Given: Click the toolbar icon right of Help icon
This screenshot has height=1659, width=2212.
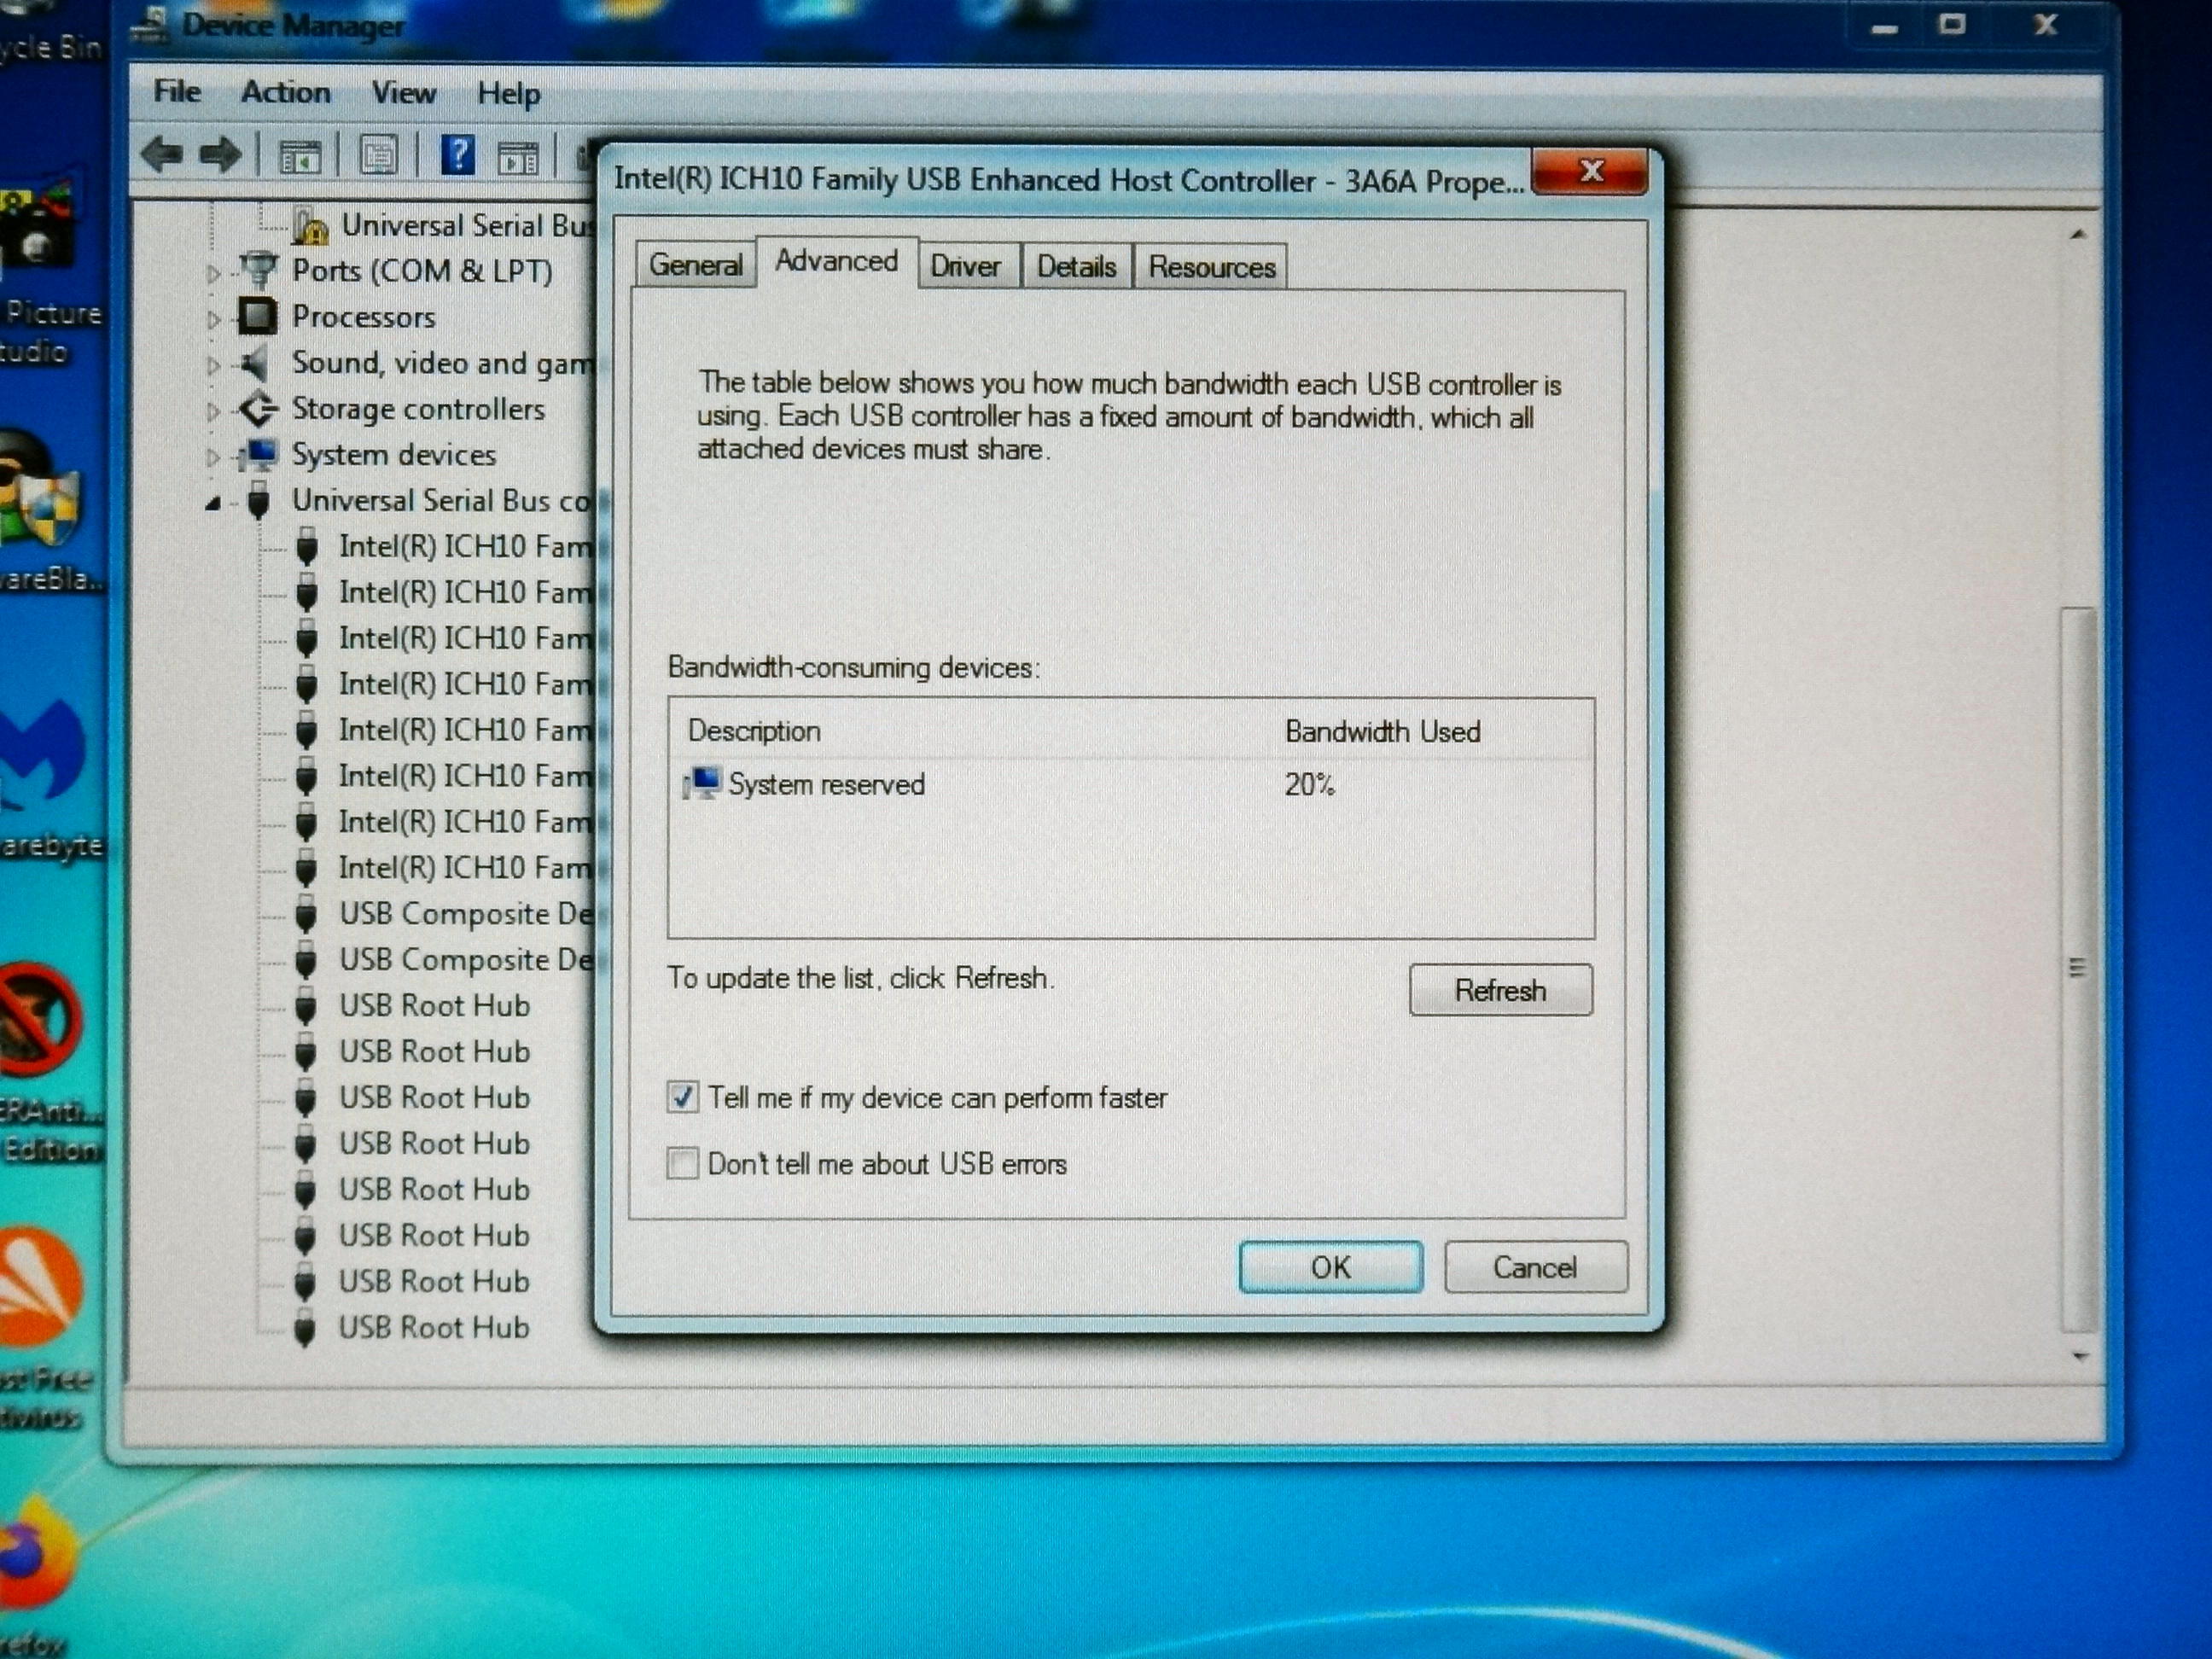Looking at the screenshot, I should tap(518, 158).
